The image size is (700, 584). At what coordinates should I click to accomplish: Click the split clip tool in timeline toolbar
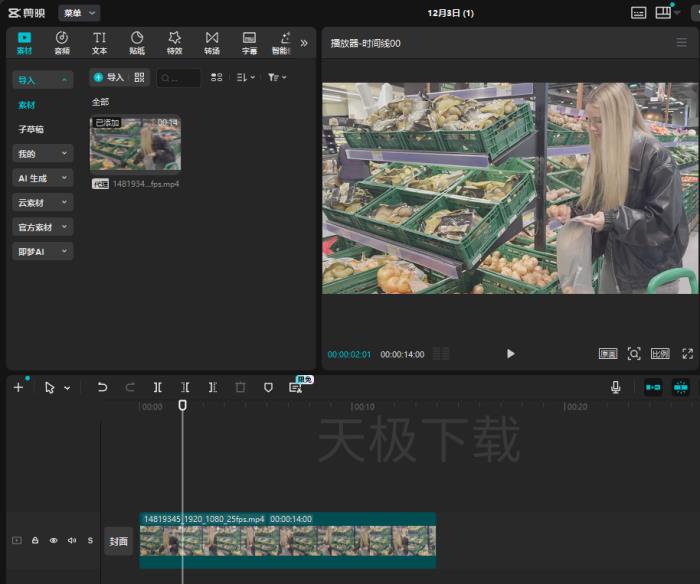click(x=157, y=387)
